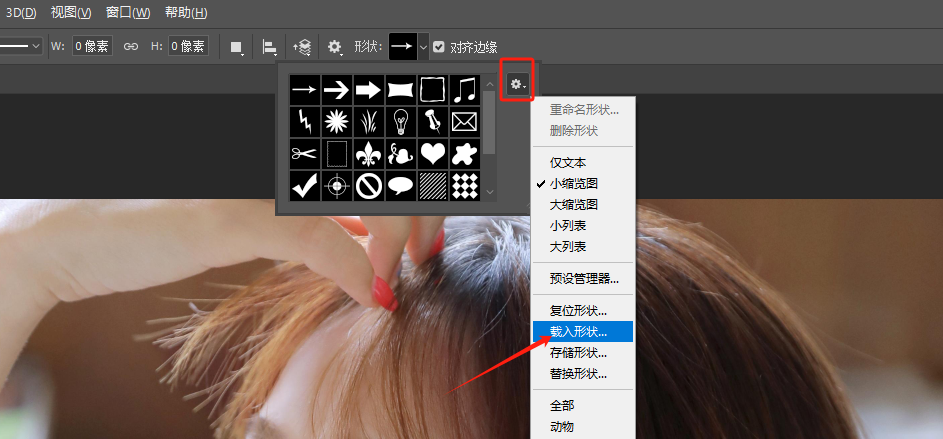Image resolution: width=943 pixels, height=439 pixels.
Task: Switch to 小缩览图 view option
Action: click(574, 183)
